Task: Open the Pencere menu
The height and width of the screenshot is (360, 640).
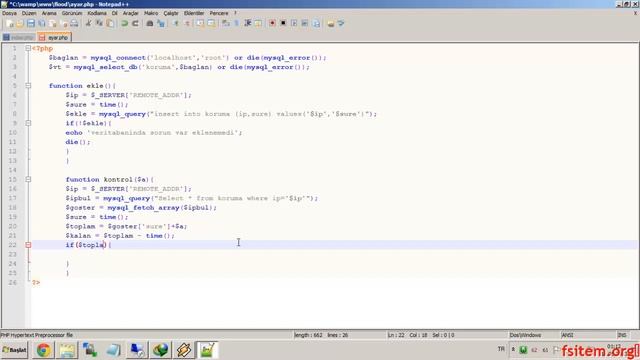Action: pyautogui.click(x=219, y=13)
